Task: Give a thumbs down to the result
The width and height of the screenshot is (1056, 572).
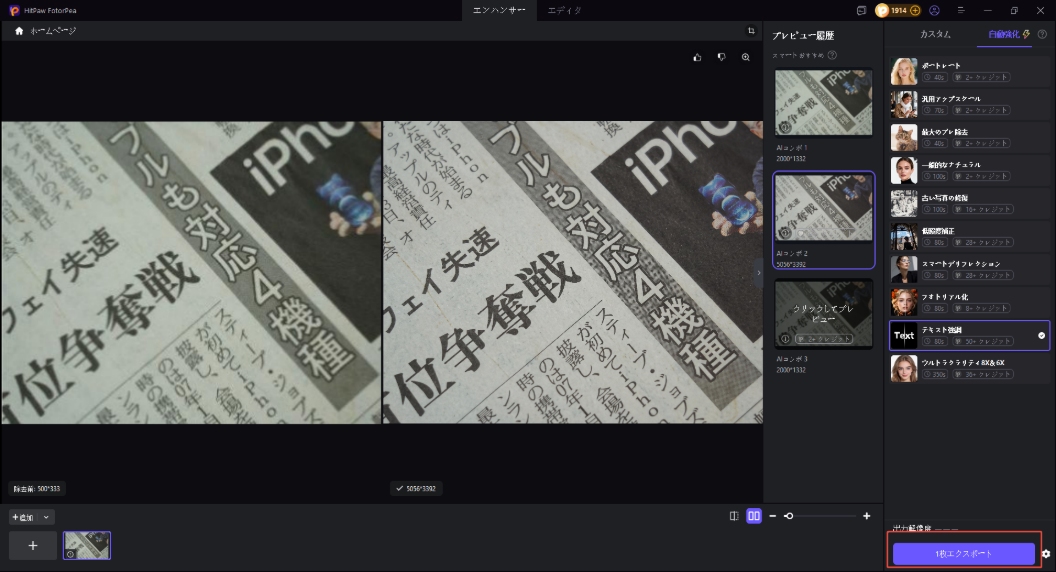Action: [721, 57]
